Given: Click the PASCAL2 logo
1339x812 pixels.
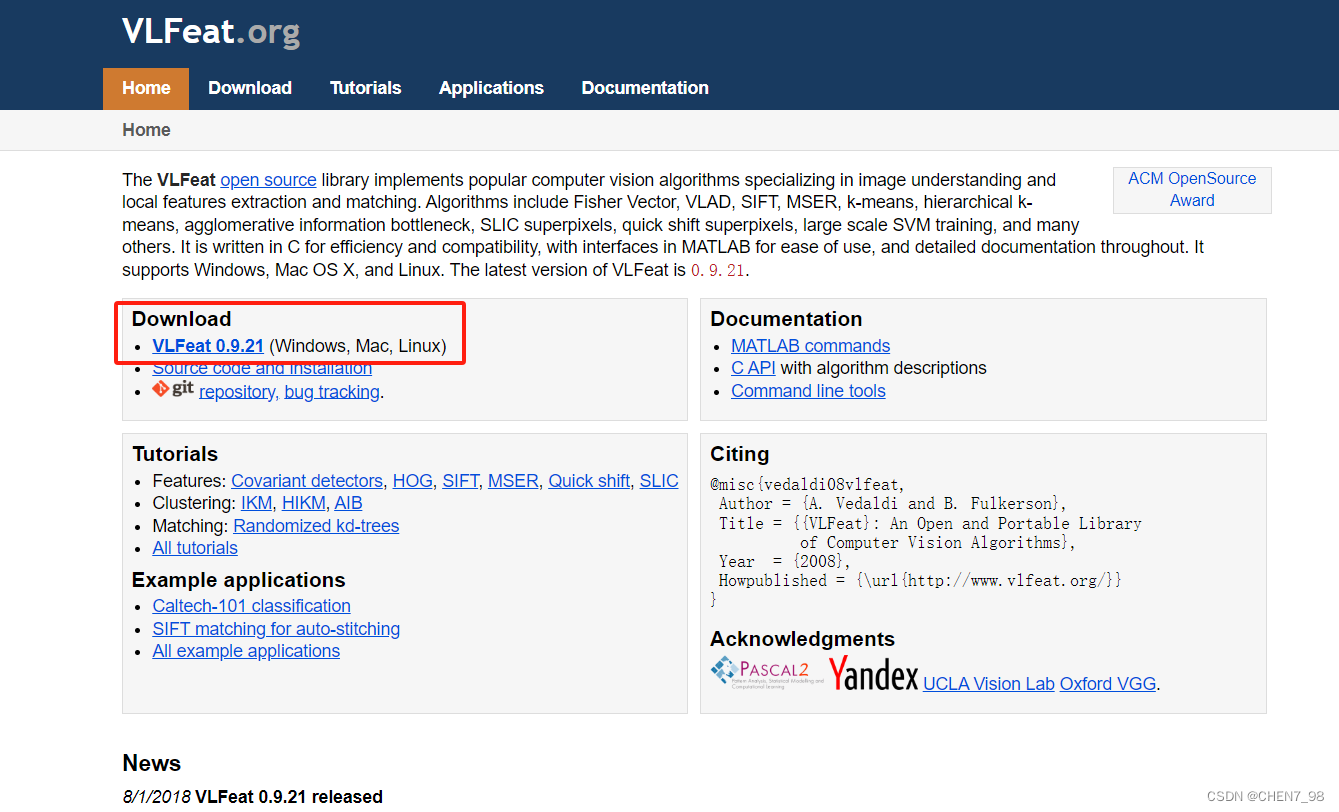Looking at the screenshot, I should click(x=767, y=673).
